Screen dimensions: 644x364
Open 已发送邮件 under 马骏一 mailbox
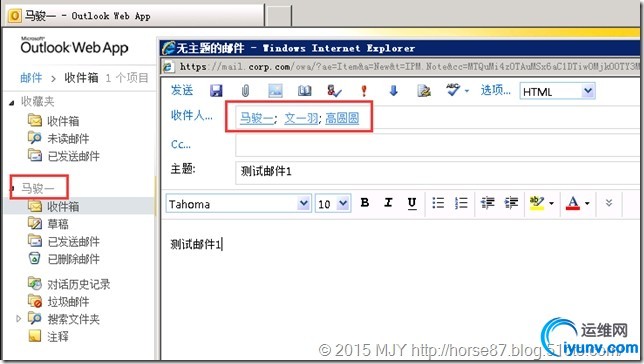tap(74, 242)
